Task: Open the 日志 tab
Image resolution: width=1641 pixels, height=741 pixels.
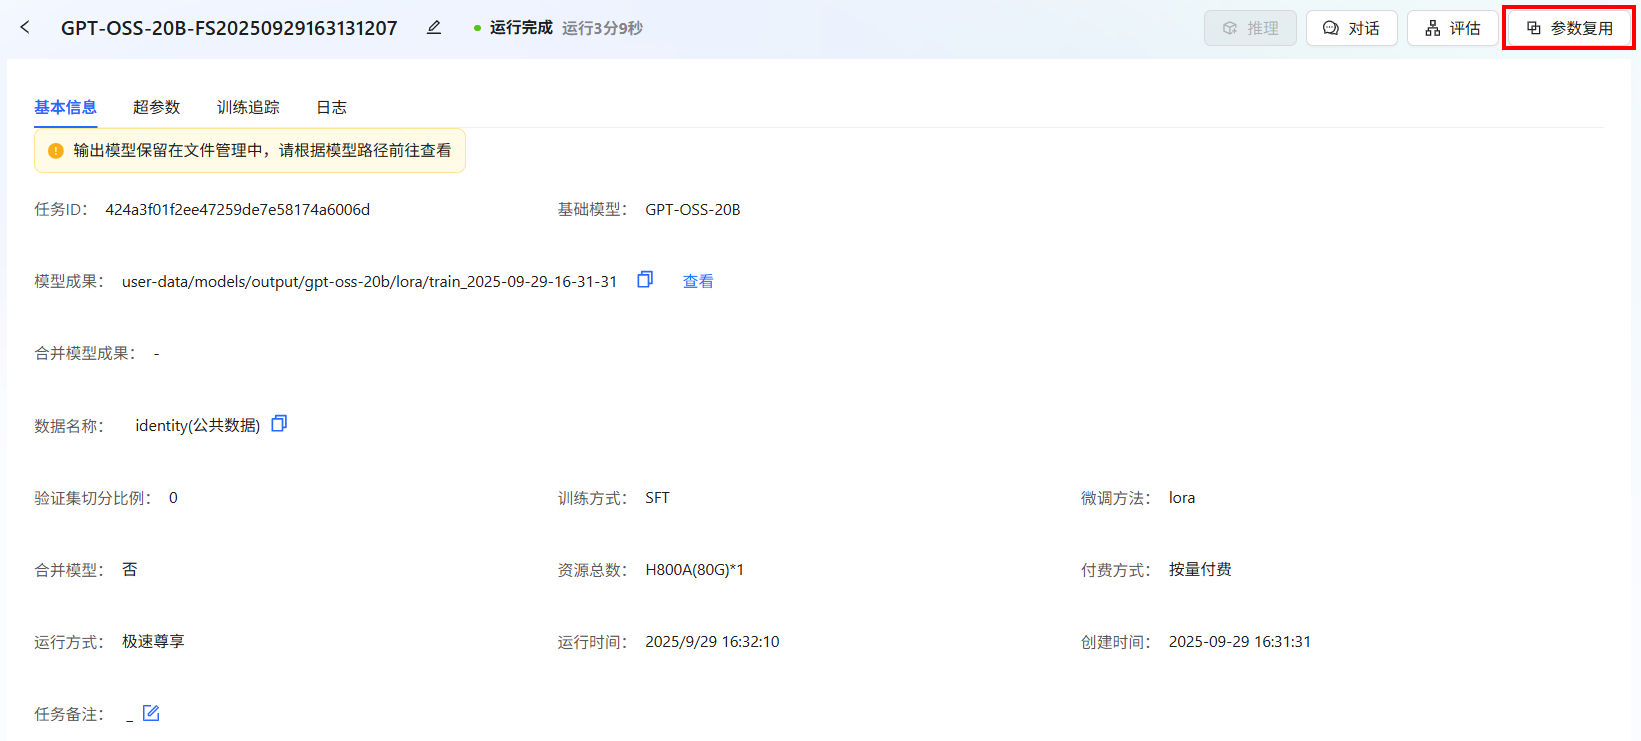Action: point(331,107)
